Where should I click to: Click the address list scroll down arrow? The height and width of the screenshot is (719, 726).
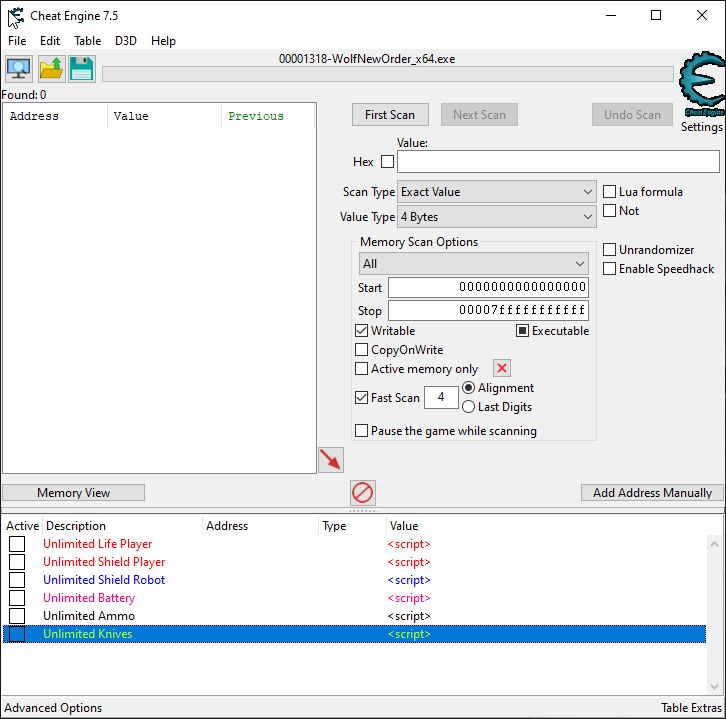[714, 687]
